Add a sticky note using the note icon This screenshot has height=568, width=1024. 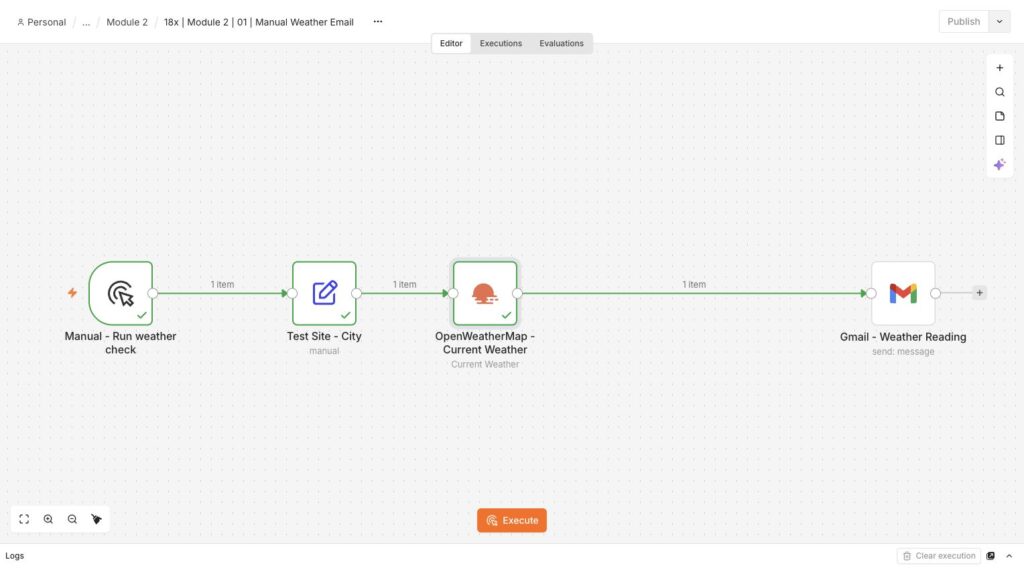click(999, 116)
